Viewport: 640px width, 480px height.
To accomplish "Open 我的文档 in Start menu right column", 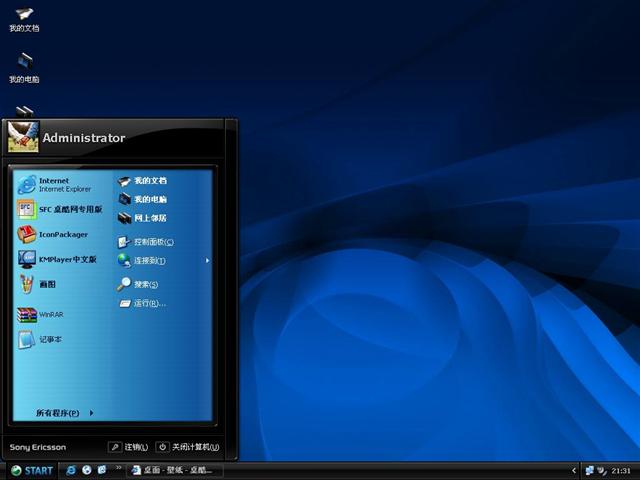I will point(150,181).
